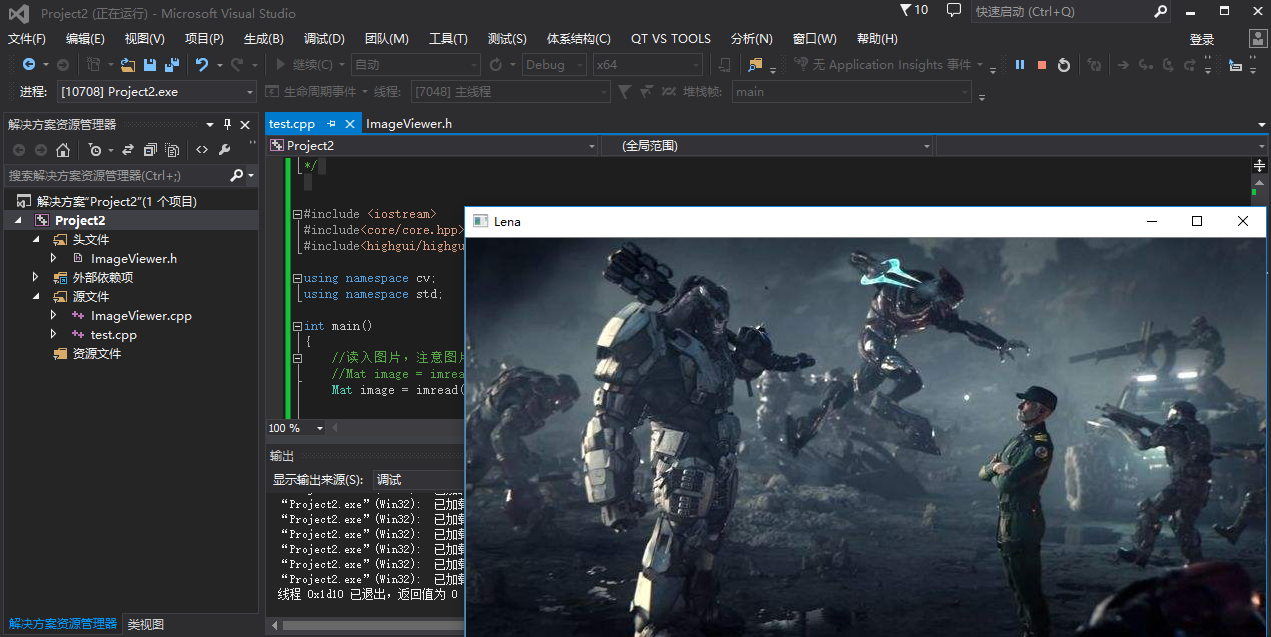1271x637 pixels.
Task: Select ImageViewer.cpp in the source files
Action: [x=141, y=315]
